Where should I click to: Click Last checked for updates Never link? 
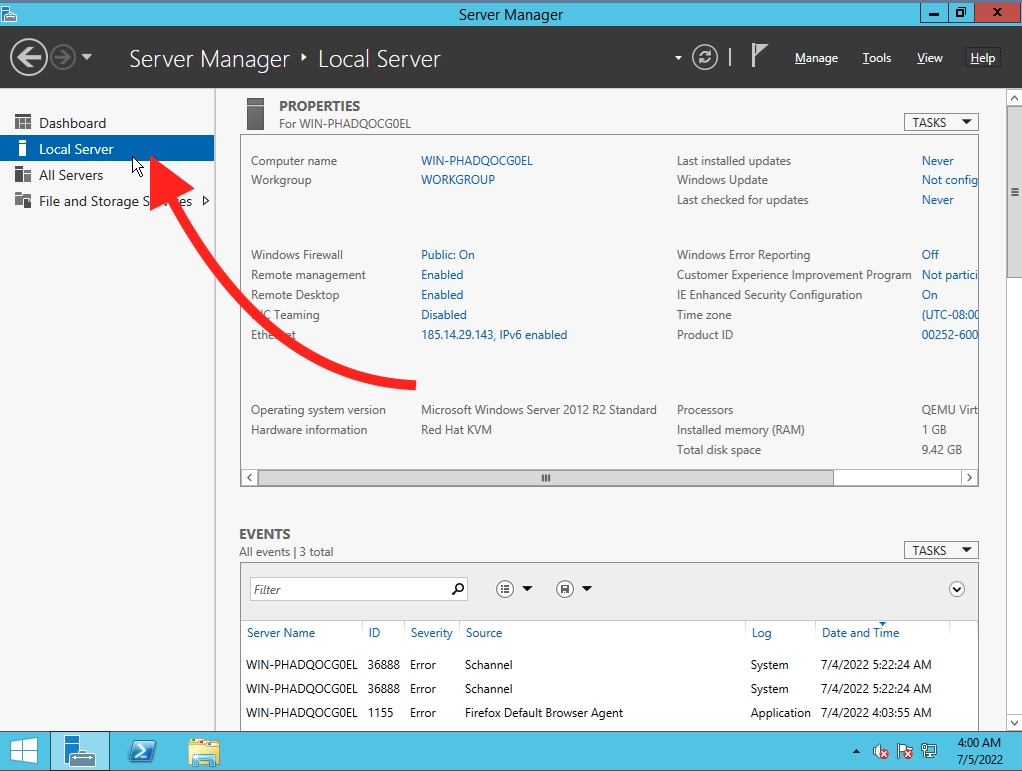click(x=937, y=200)
